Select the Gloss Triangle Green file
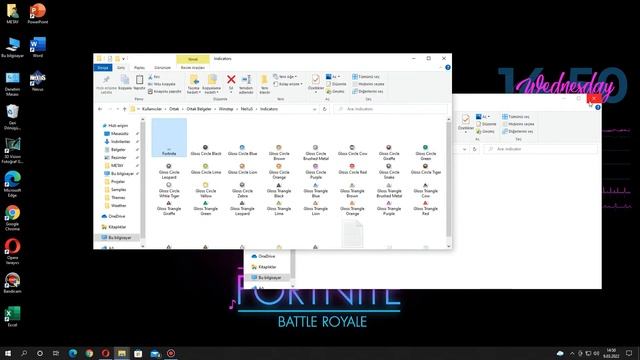 tap(206, 208)
